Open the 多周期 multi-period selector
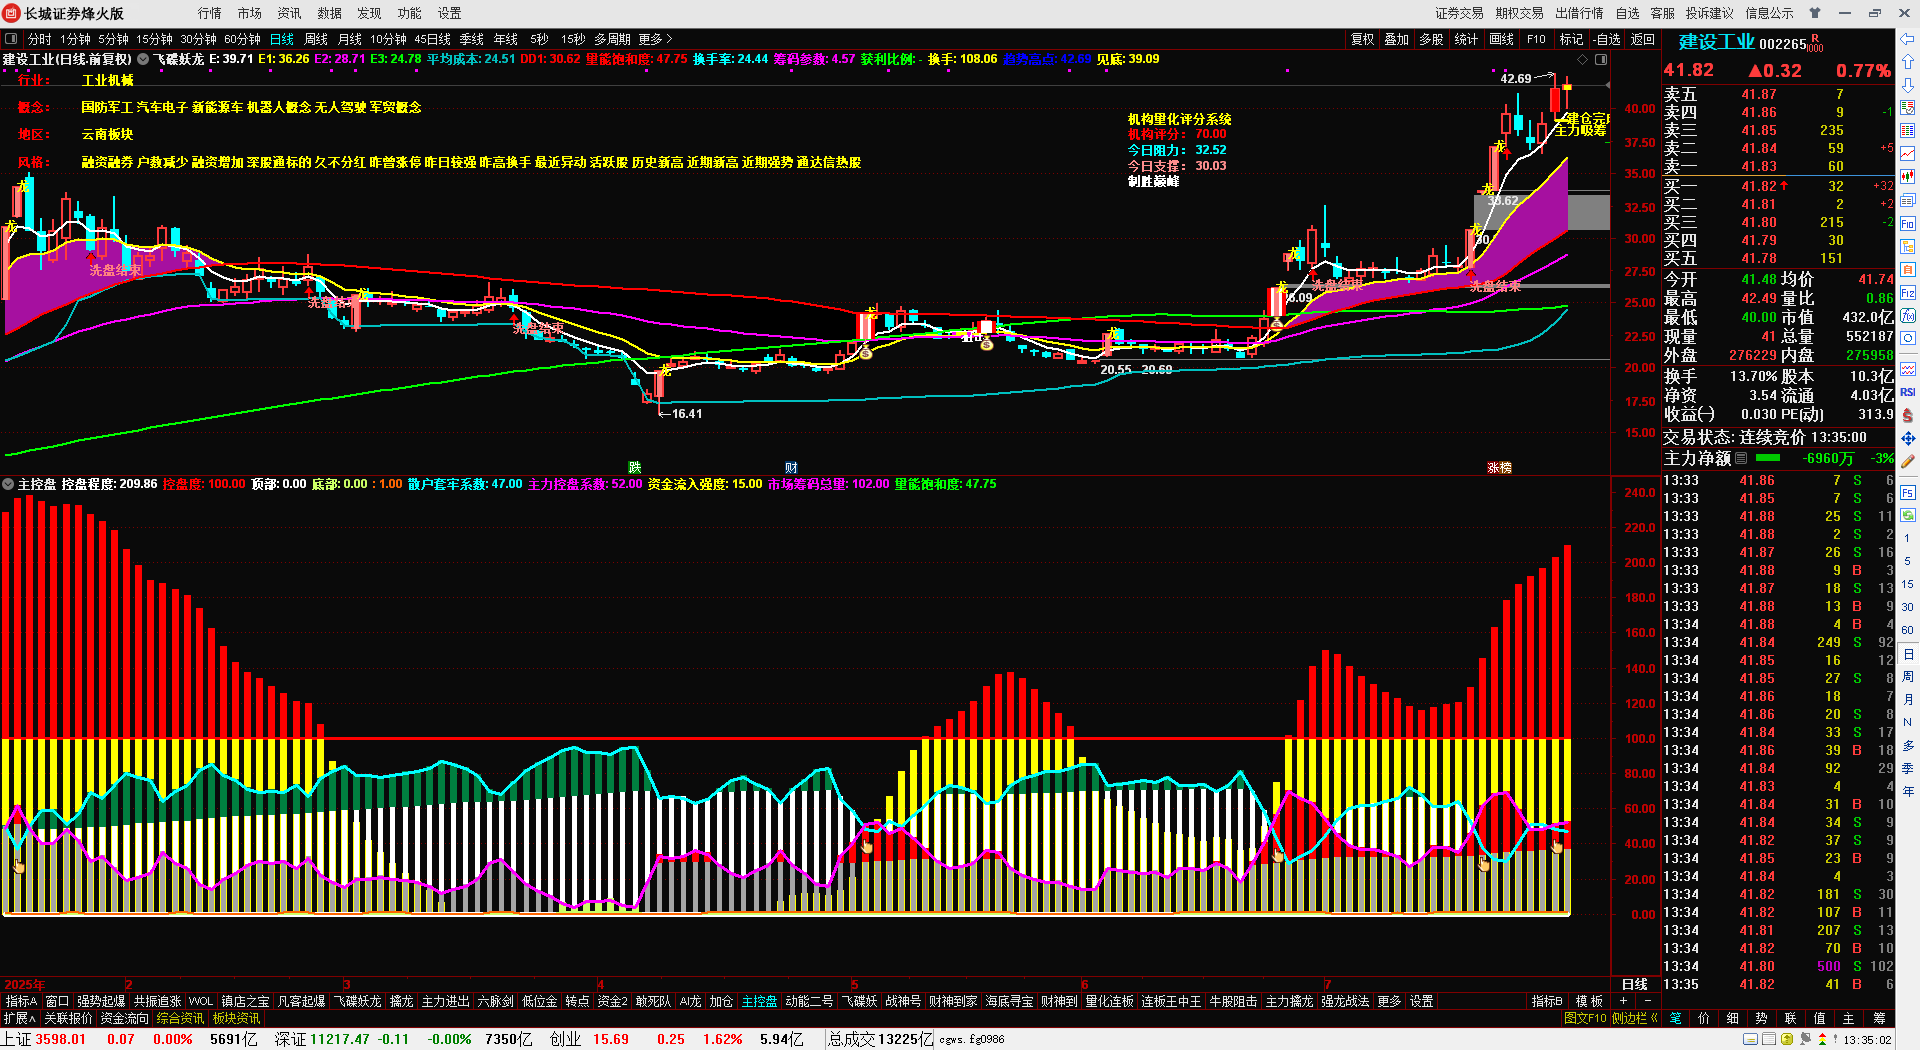Viewport: 1920px width, 1050px height. pos(612,39)
